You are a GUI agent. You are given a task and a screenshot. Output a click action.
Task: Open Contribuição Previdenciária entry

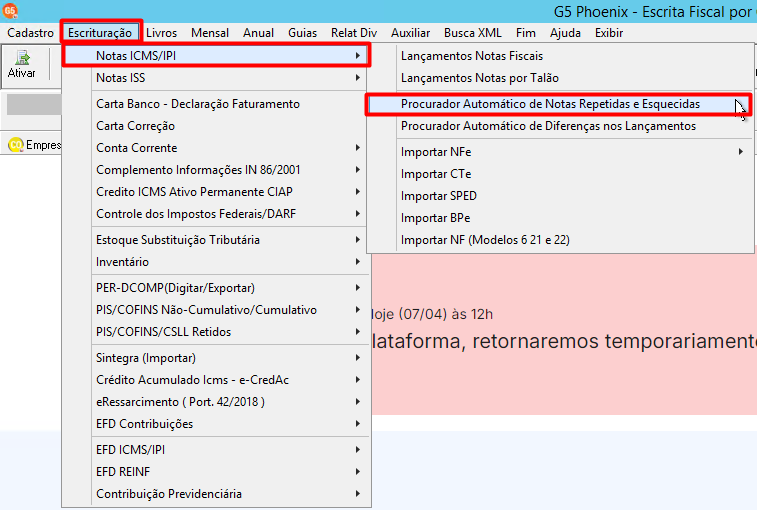click(216, 494)
